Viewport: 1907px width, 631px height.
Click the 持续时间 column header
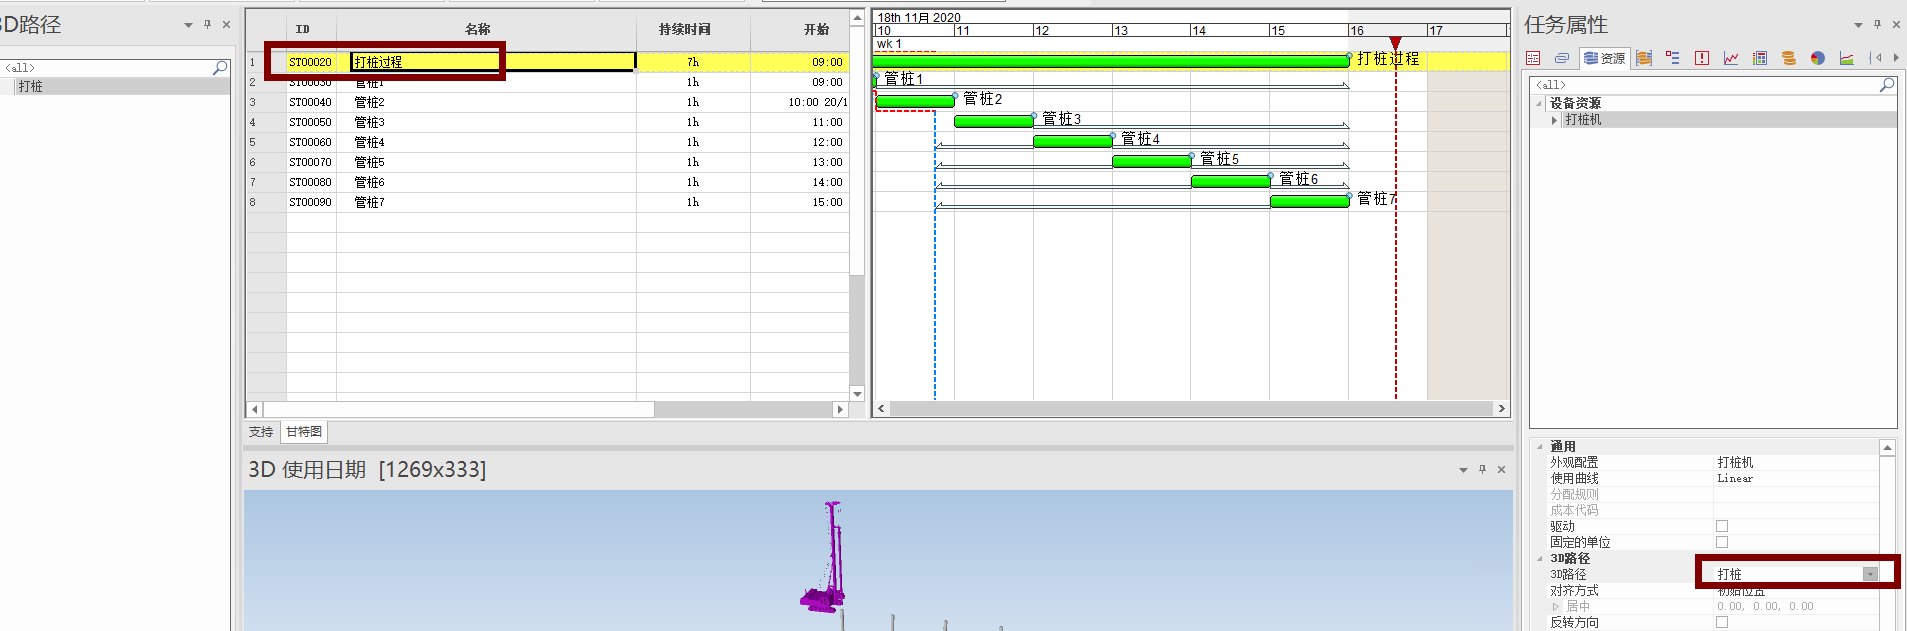(x=685, y=30)
